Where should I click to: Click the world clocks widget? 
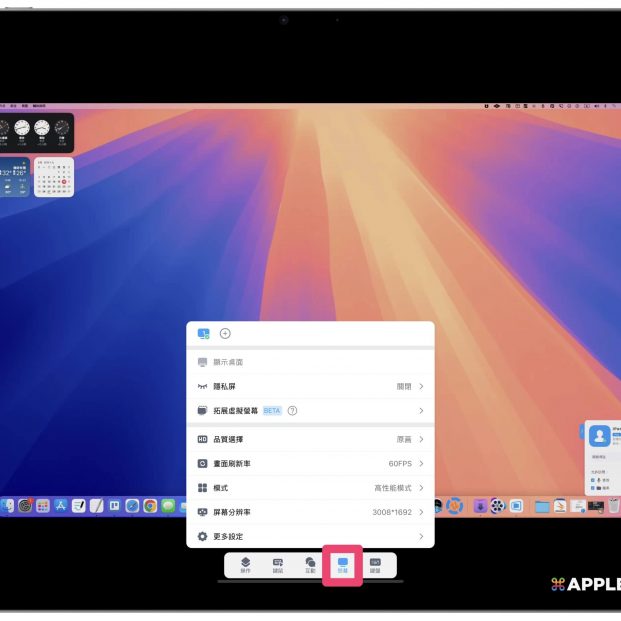pyautogui.click(x=36, y=129)
